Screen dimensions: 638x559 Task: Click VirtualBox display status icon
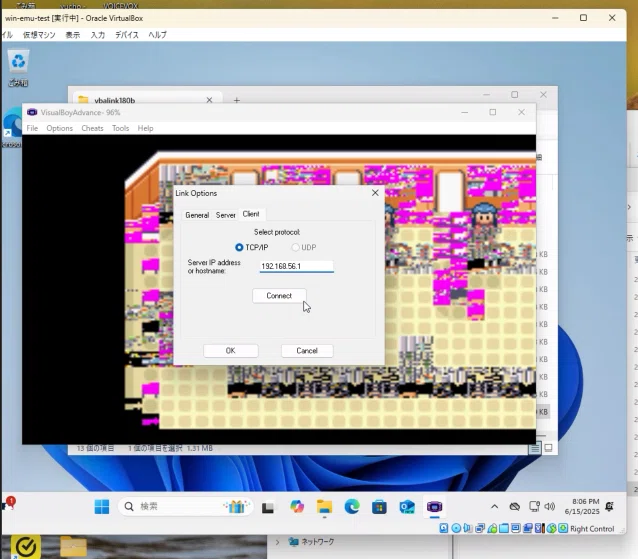[516, 528]
